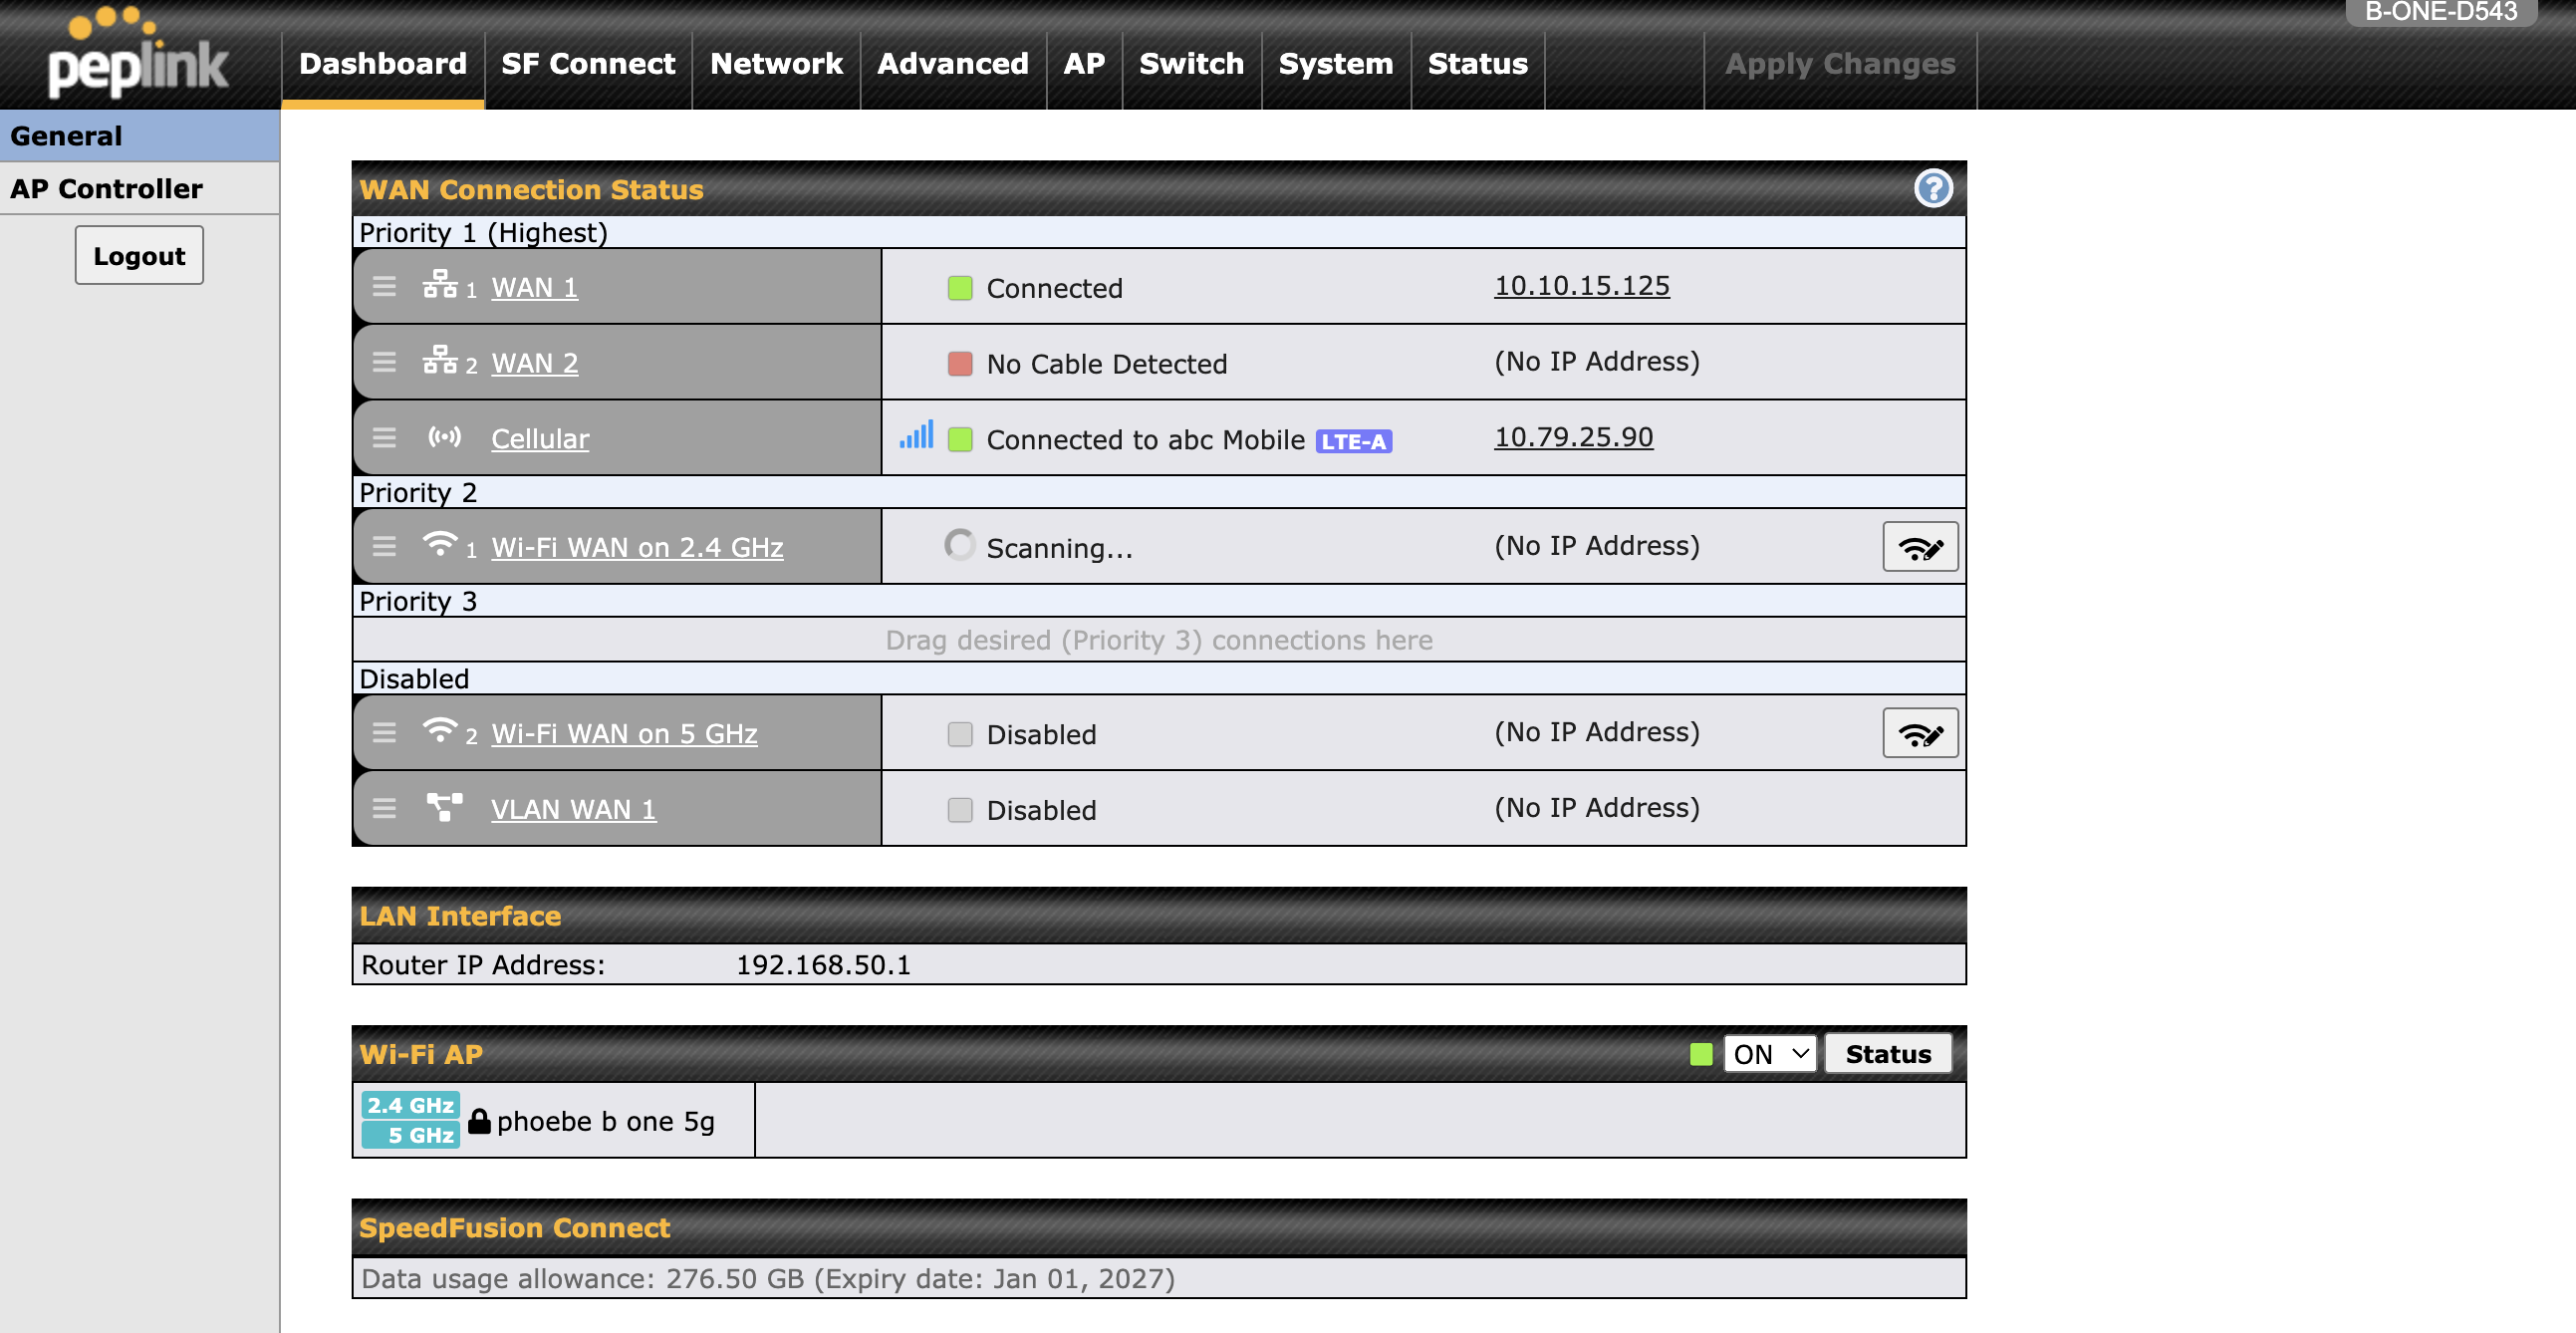
Task: Click the VLAN WAN 1 network icon
Action: tap(444, 807)
